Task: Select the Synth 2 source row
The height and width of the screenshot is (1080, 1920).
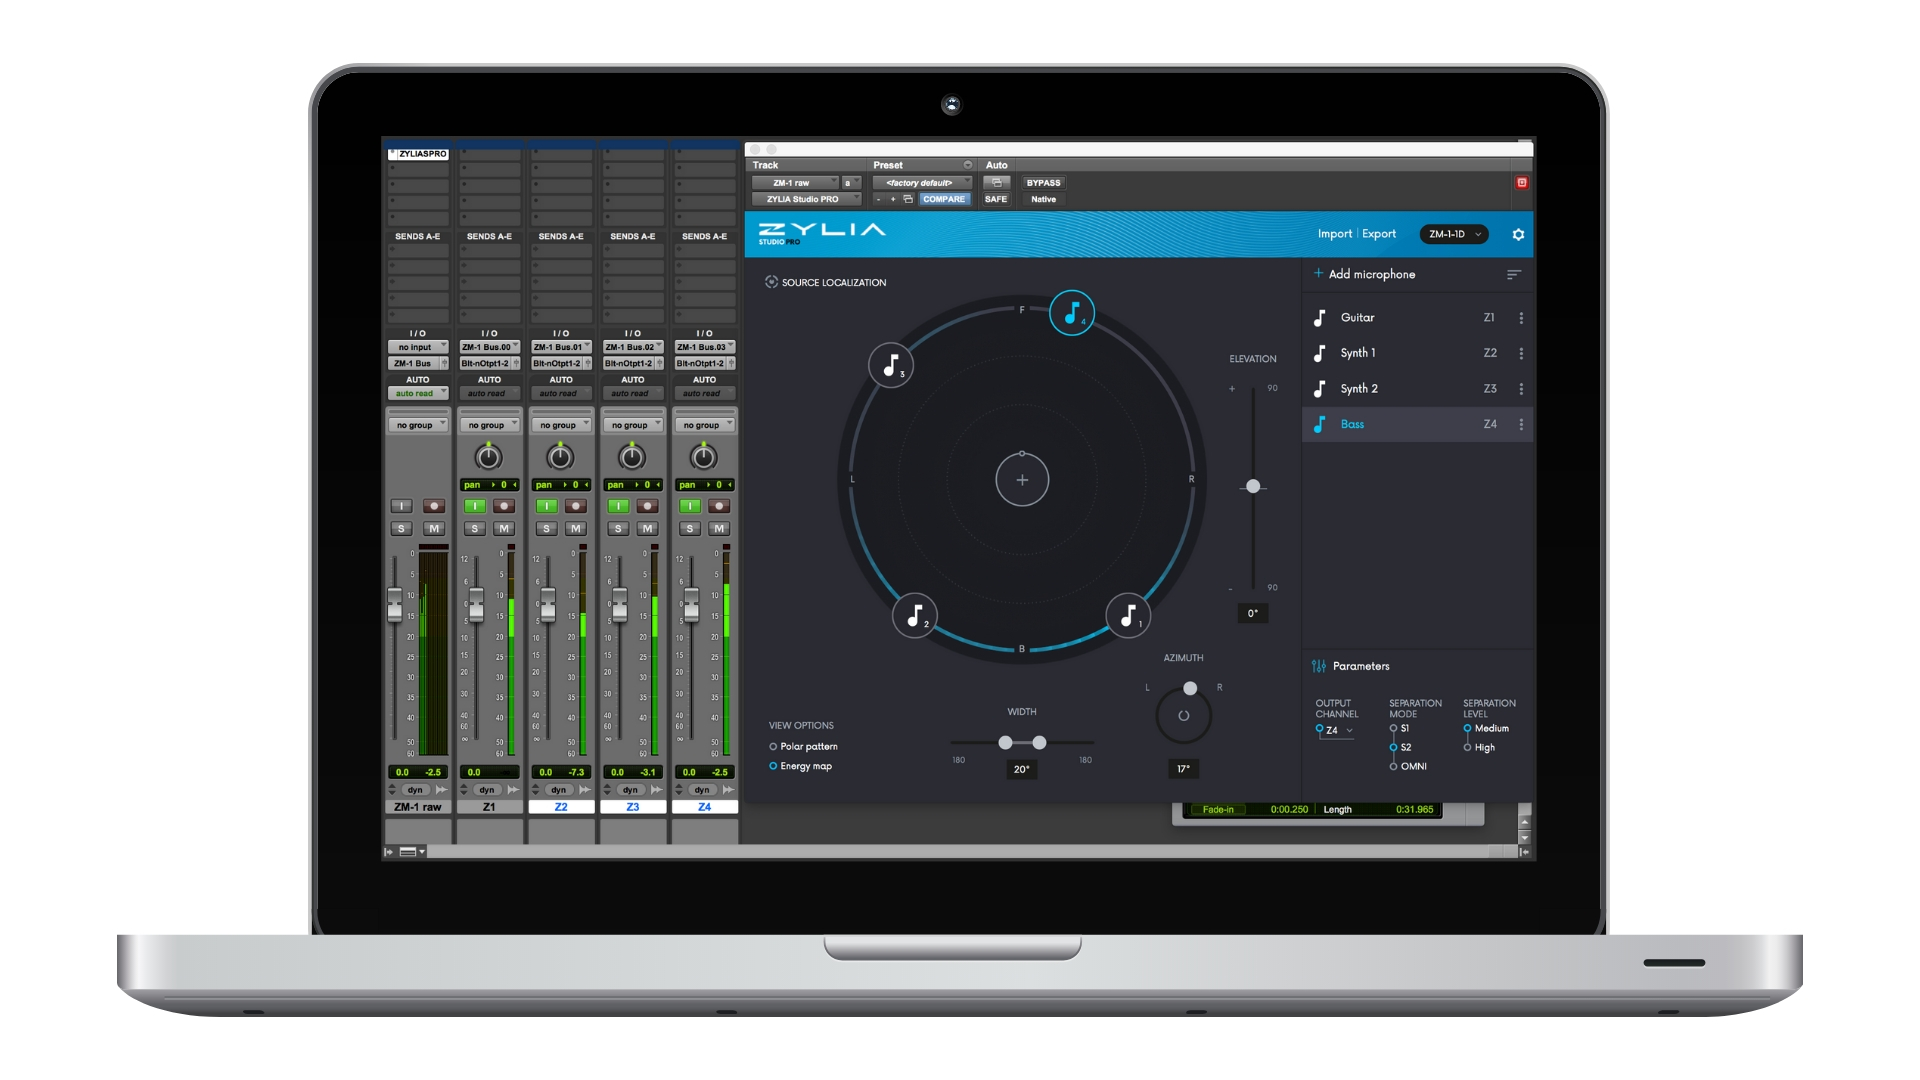Action: (x=1417, y=389)
